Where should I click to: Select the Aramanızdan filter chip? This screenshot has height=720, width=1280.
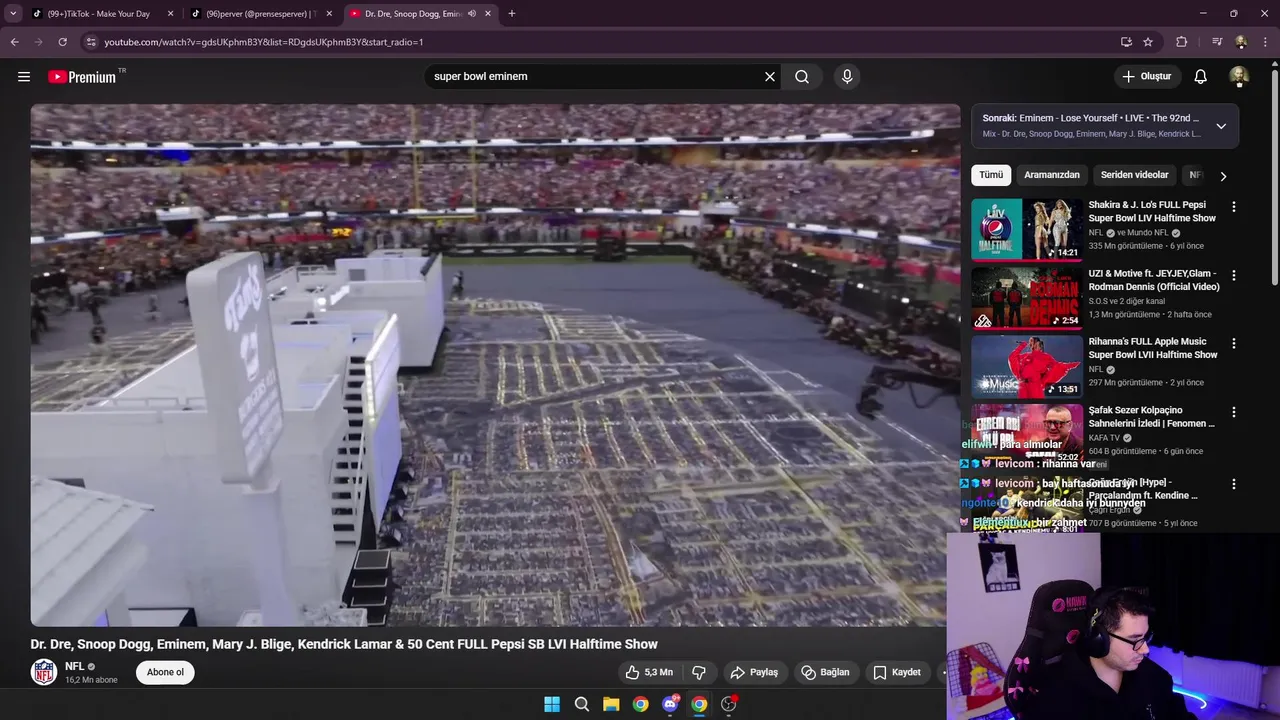1052,175
